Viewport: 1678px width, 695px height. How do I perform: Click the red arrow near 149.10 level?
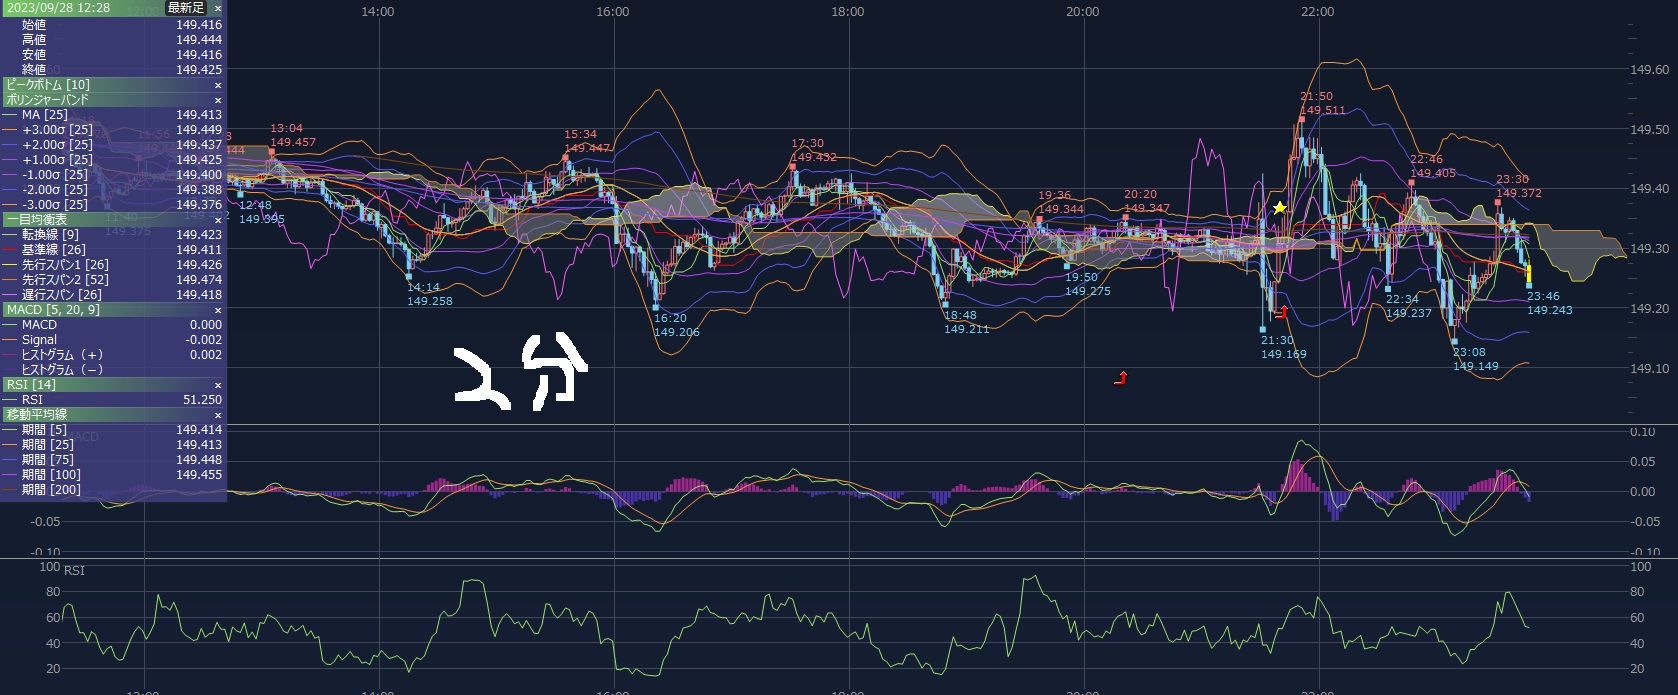1121,378
